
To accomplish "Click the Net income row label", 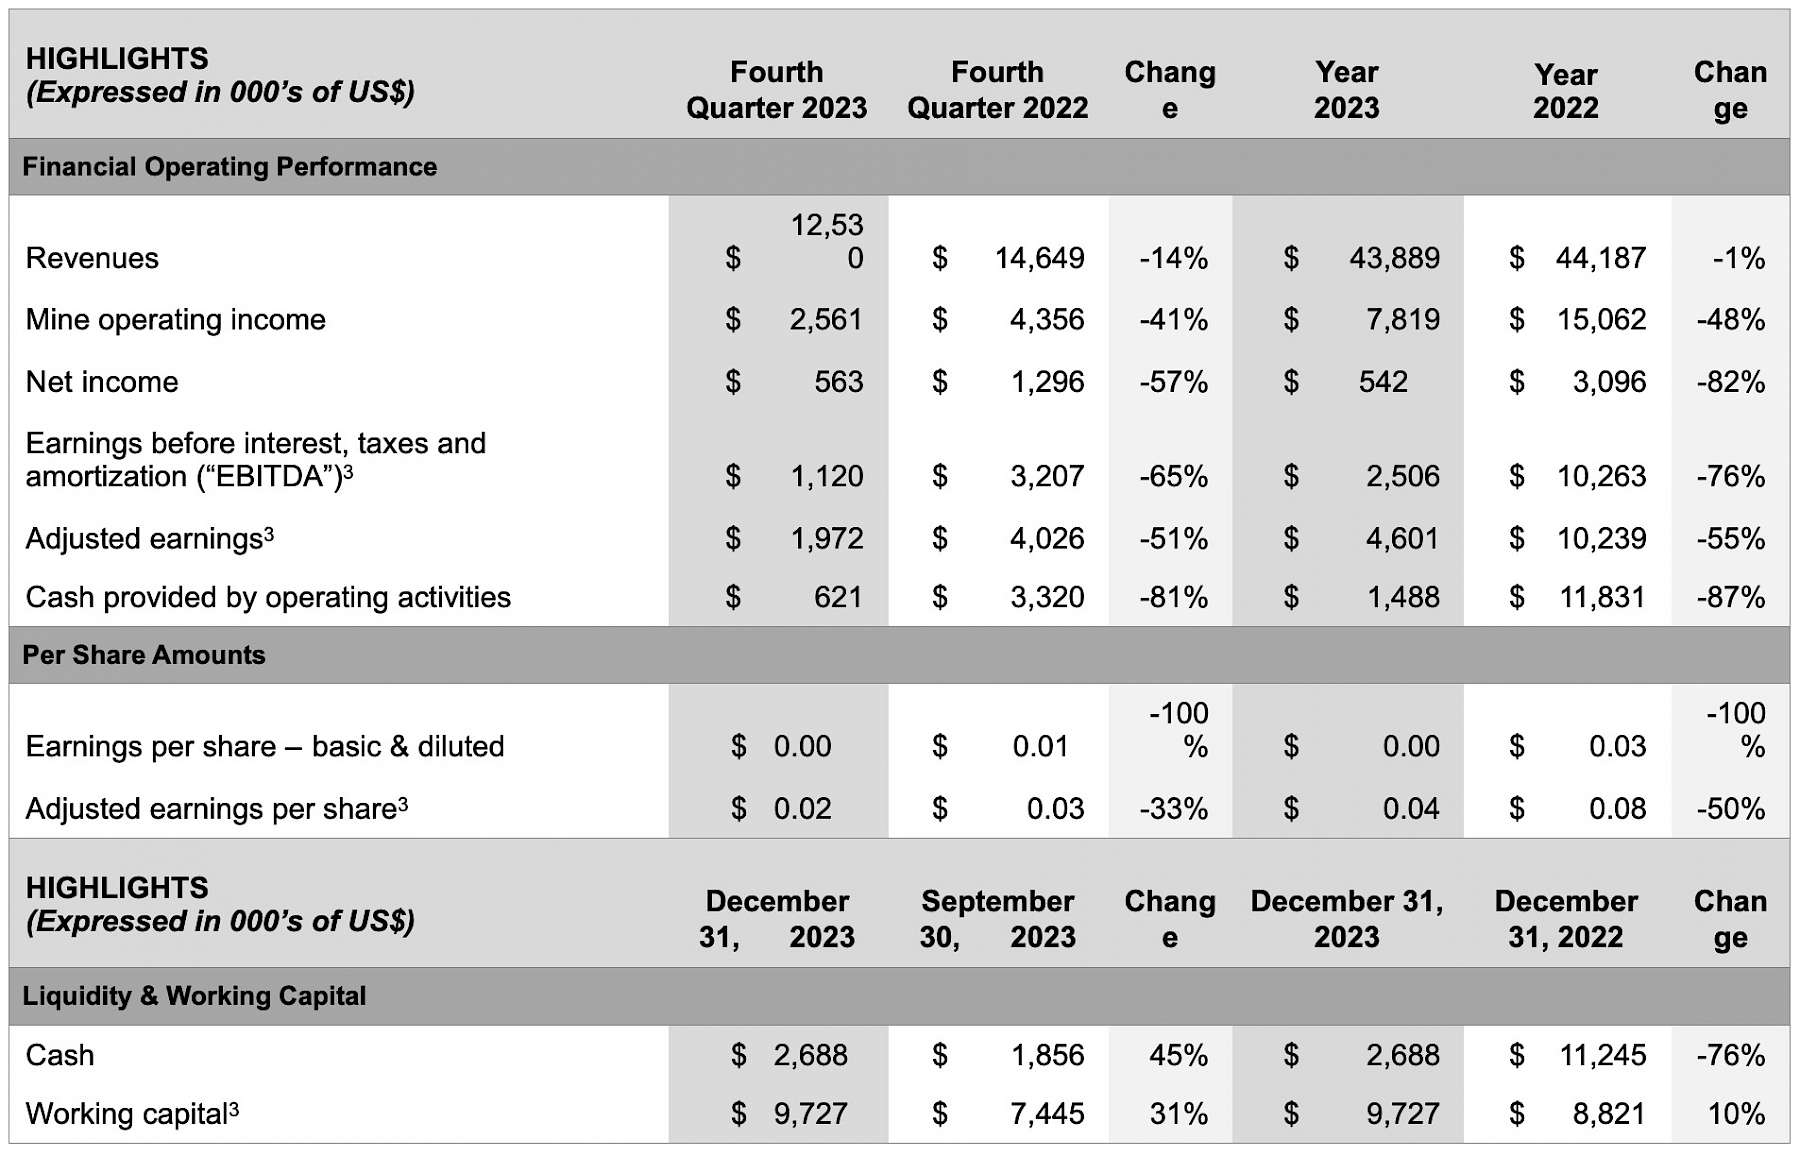I will coord(102,381).
